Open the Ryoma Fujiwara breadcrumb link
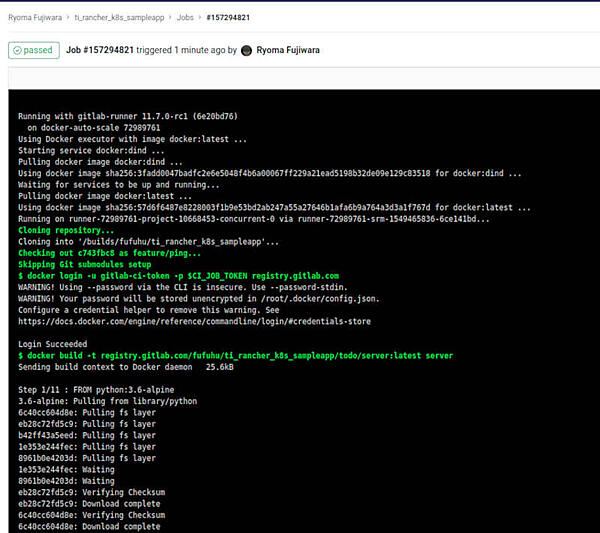This screenshot has width=600, height=533. (x=39, y=17)
